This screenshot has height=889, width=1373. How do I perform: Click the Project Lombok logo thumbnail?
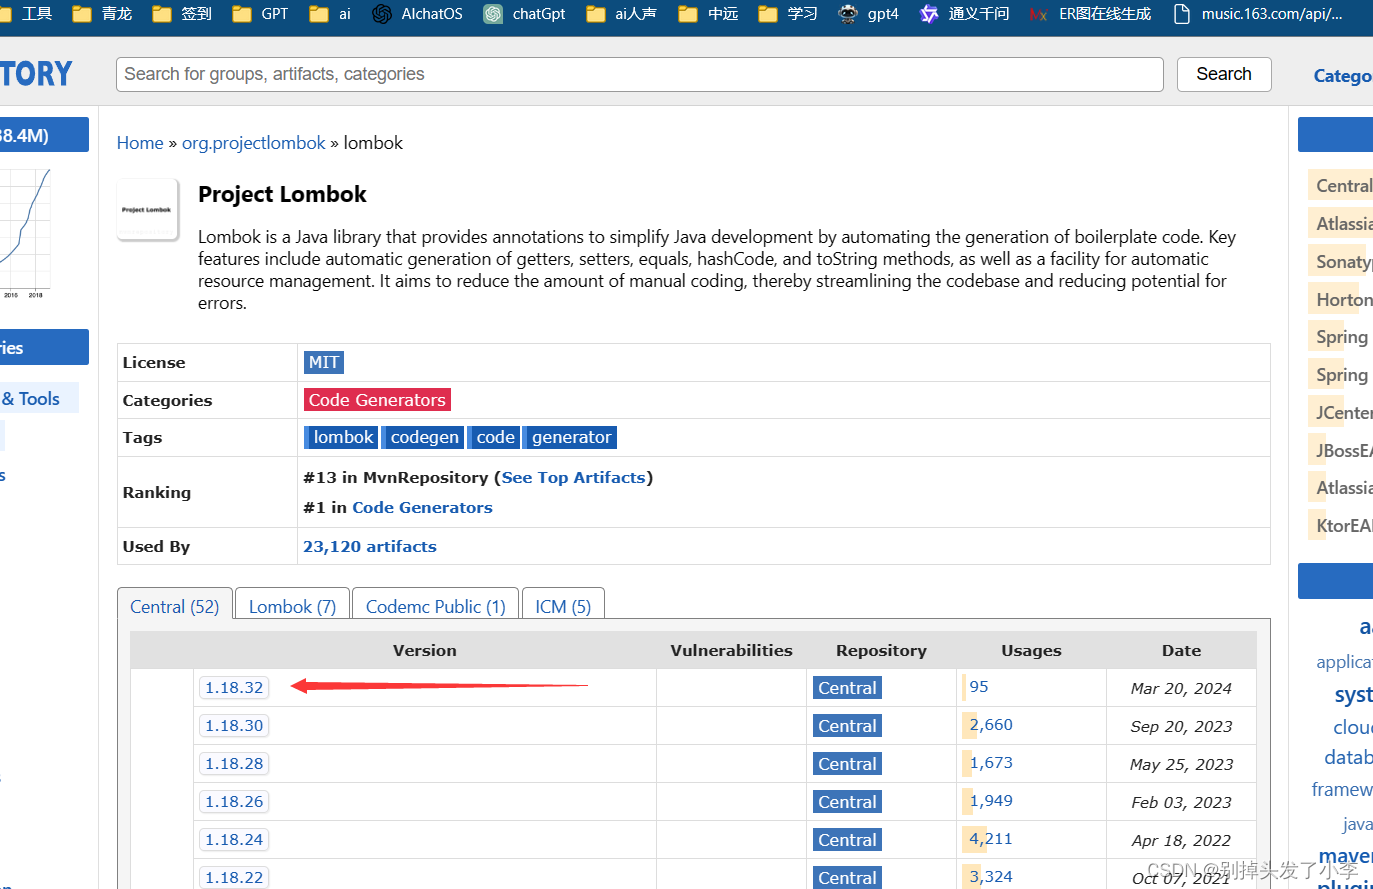pos(148,210)
